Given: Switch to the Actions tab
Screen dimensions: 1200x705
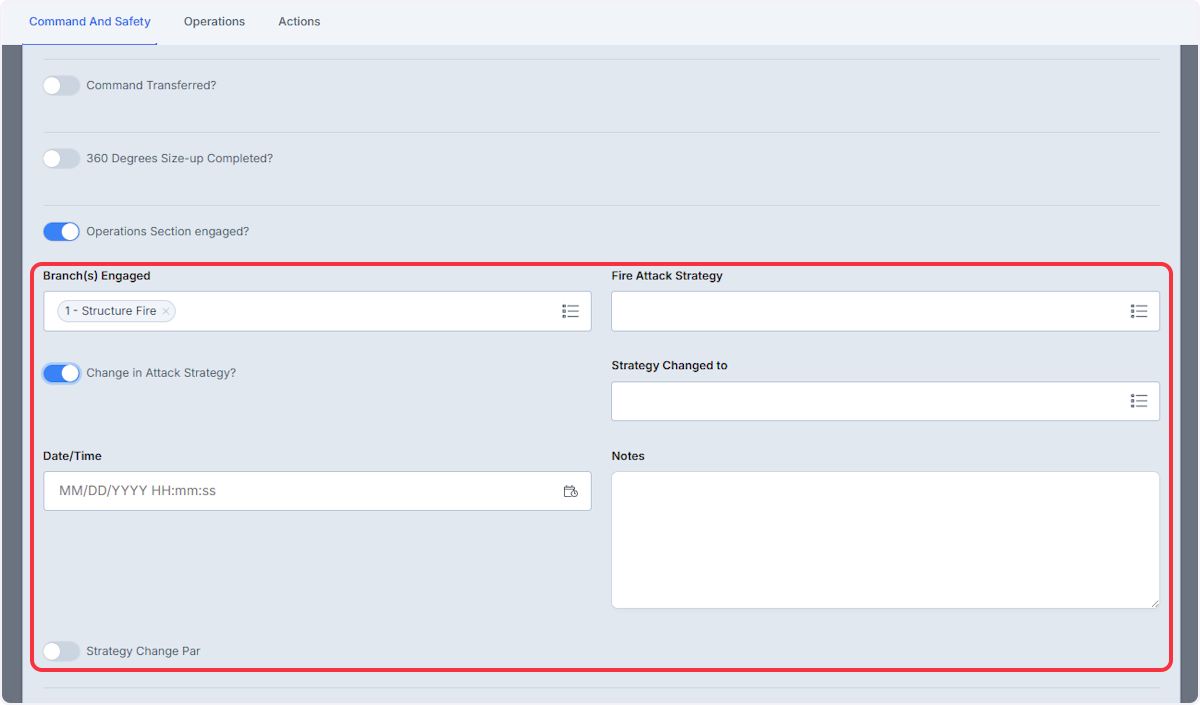Looking at the screenshot, I should point(299,21).
